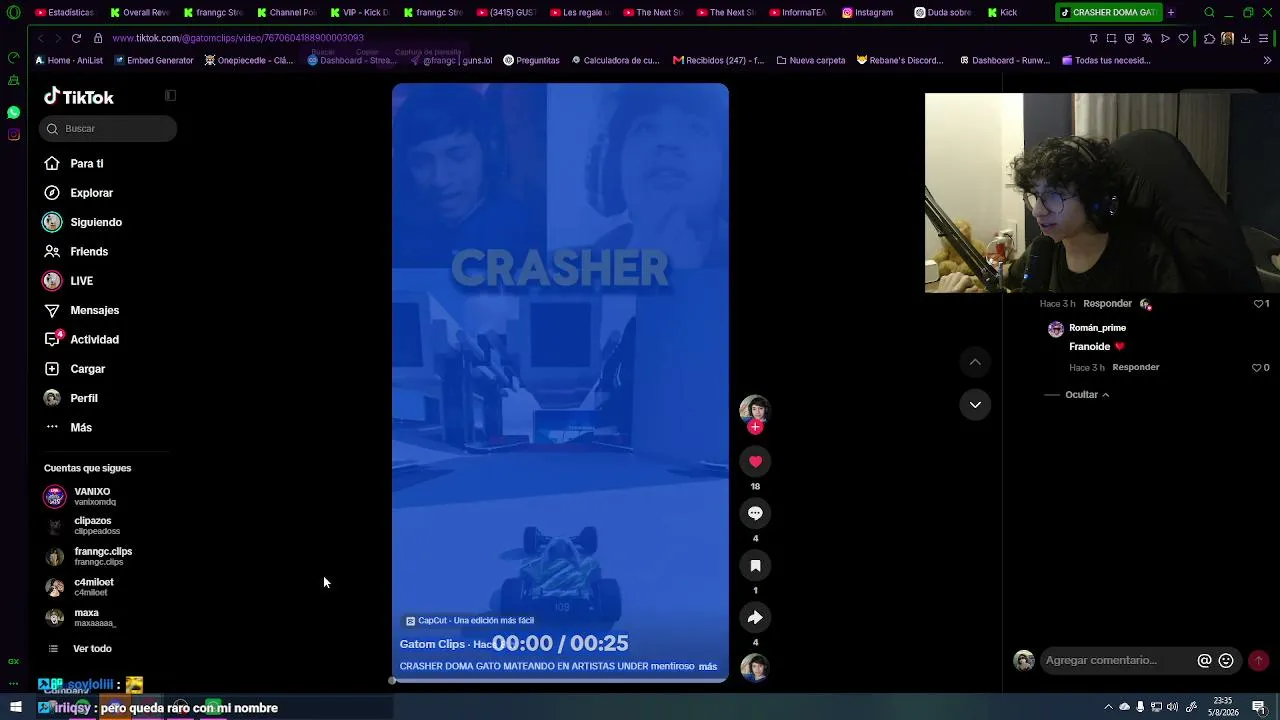
Task: Open the Siguiendo feed
Action: (82, 222)
